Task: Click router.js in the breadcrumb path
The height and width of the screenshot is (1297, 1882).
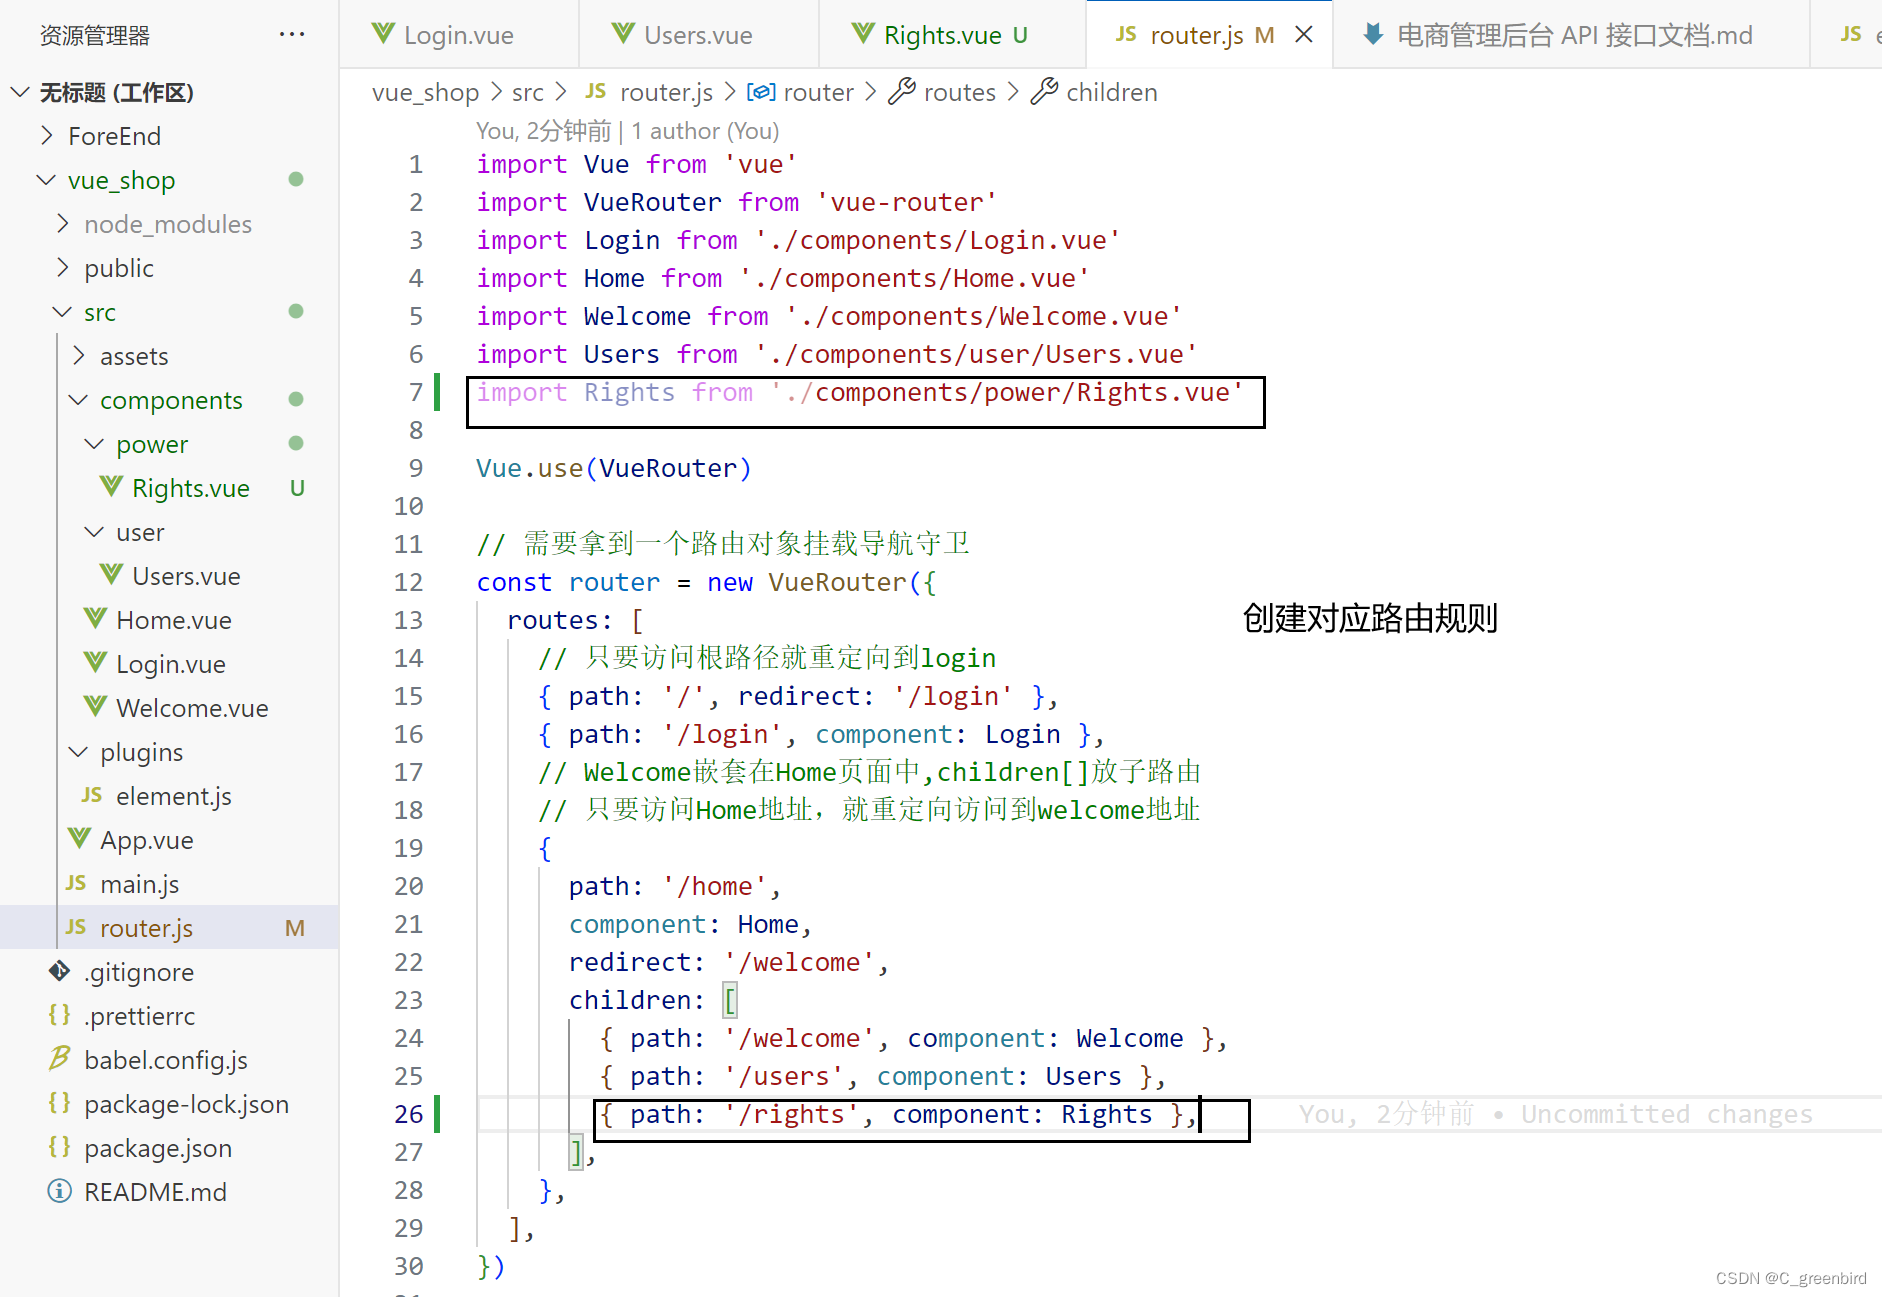Action: tap(666, 93)
